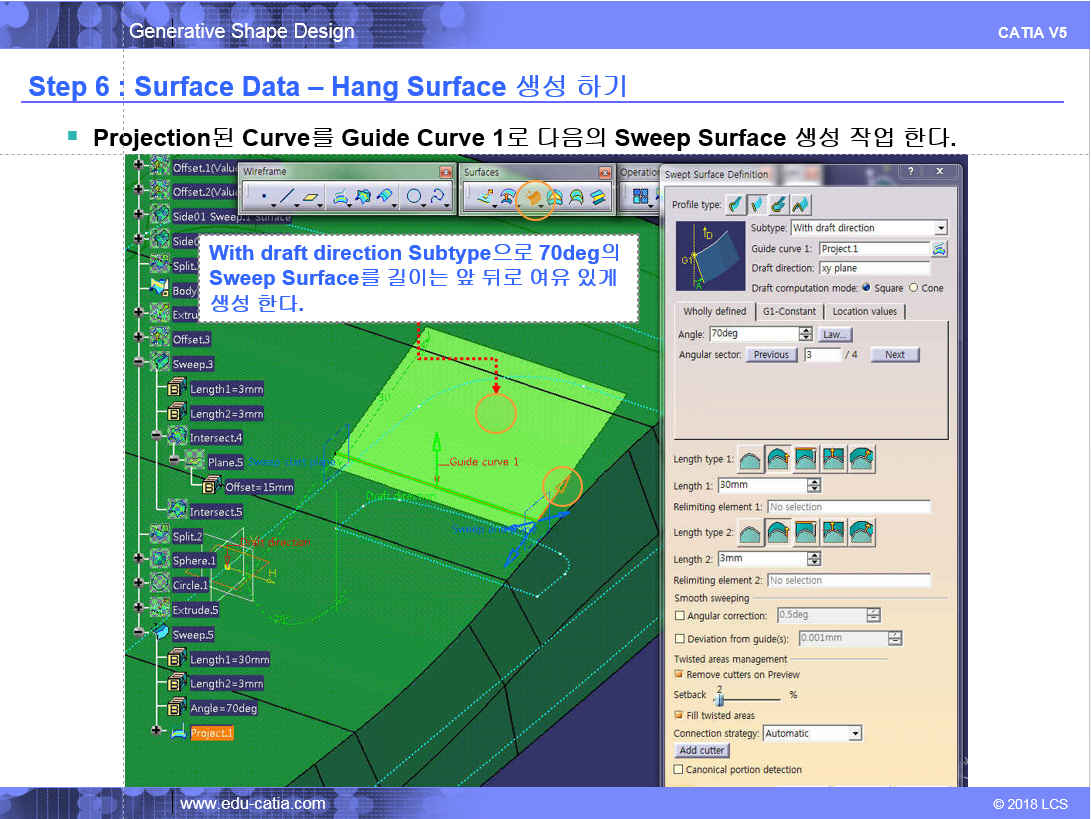Collapse the Sweep.5 tree node
The width and height of the screenshot is (1091, 819).
click(x=139, y=634)
